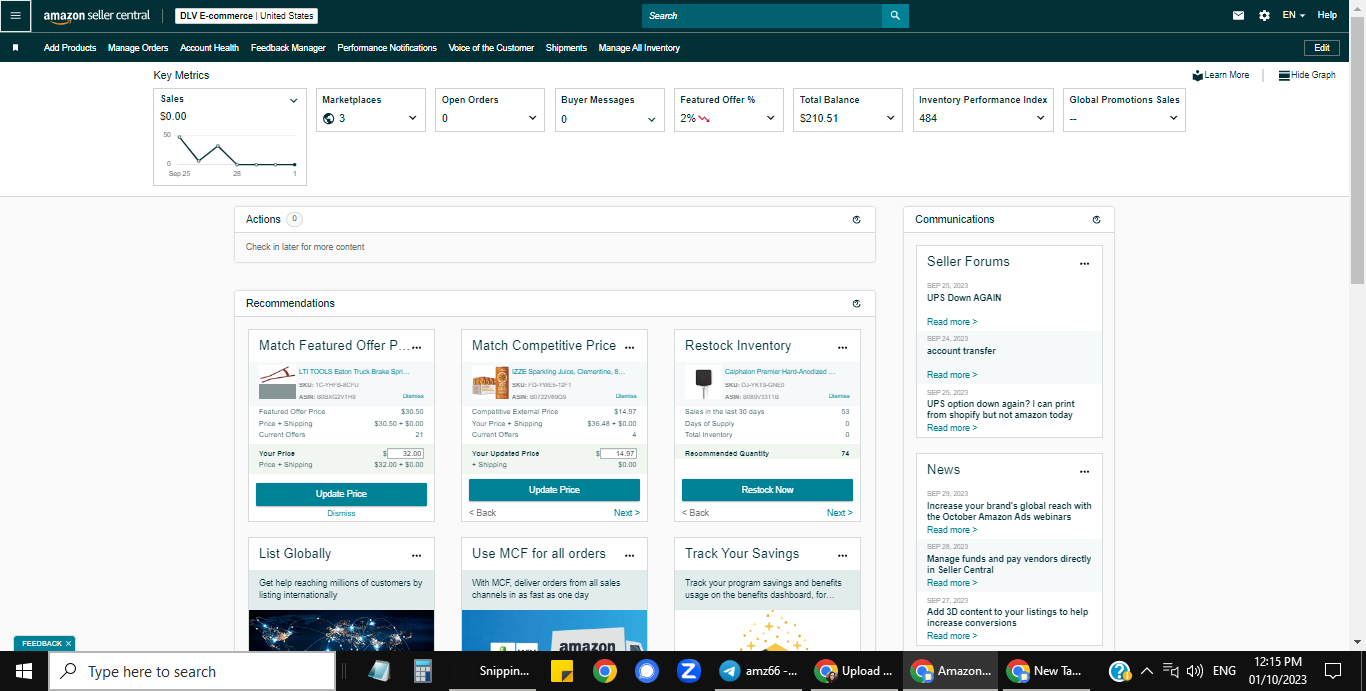Viewport: 1366px width, 691px height.
Task: Expand the Featured Offer % dropdown
Action: [x=771, y=118]
